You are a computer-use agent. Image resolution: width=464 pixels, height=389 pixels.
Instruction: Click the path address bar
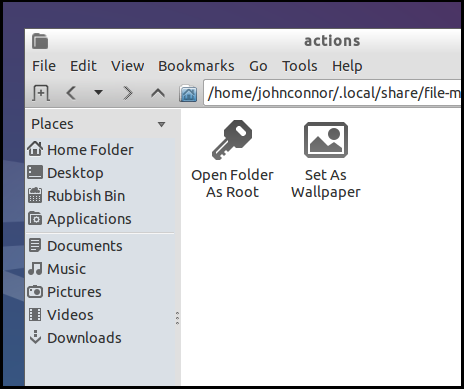click(333, 93)
